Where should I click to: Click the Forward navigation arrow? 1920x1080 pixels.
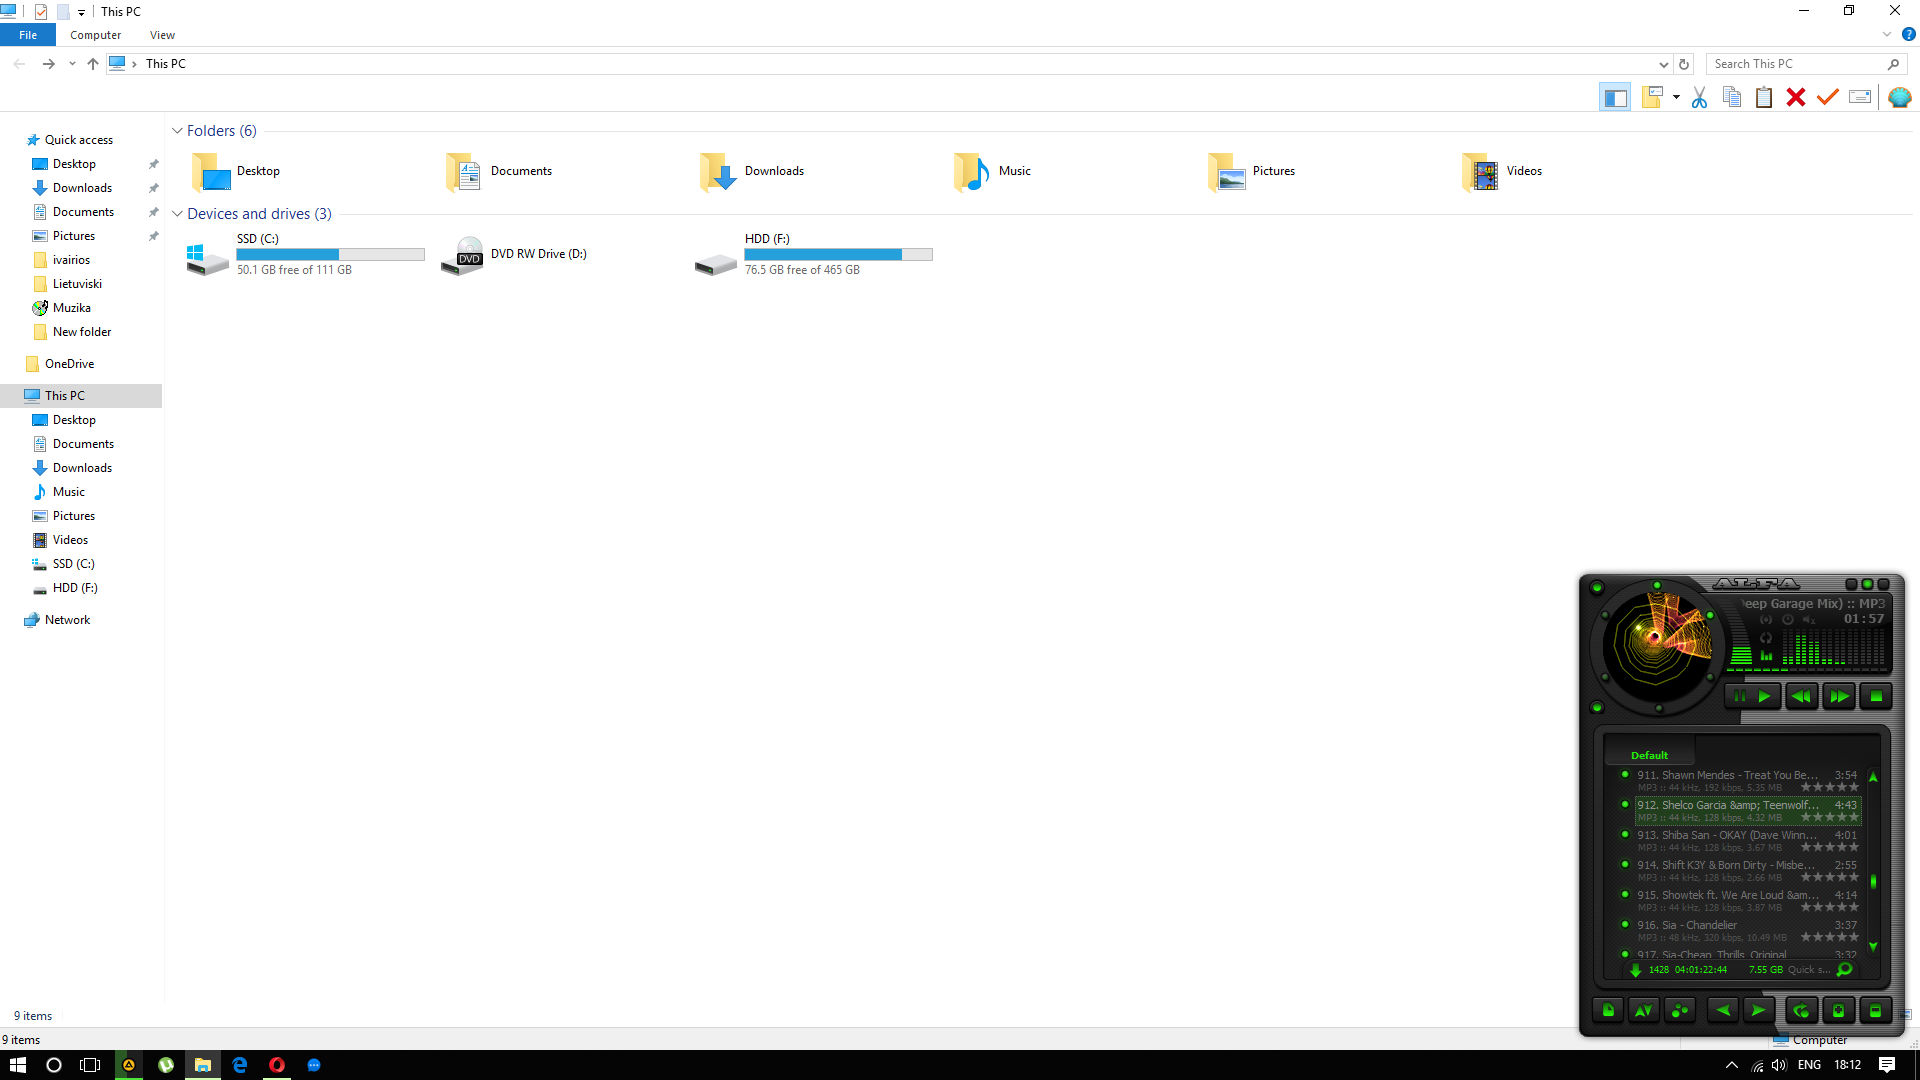click(48, 63)
